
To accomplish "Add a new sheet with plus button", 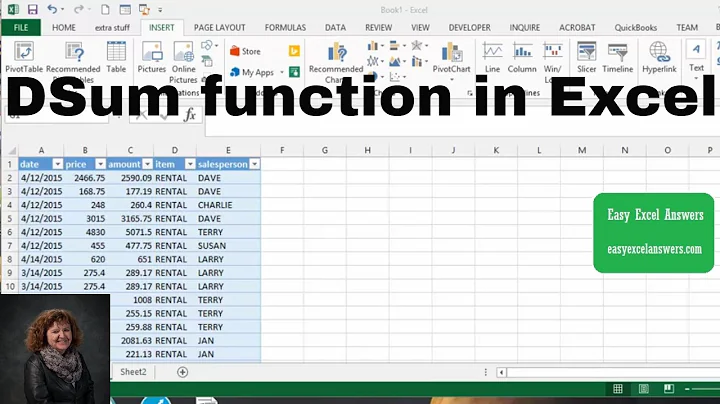I will pyautogui.click(x=182, y=372).
